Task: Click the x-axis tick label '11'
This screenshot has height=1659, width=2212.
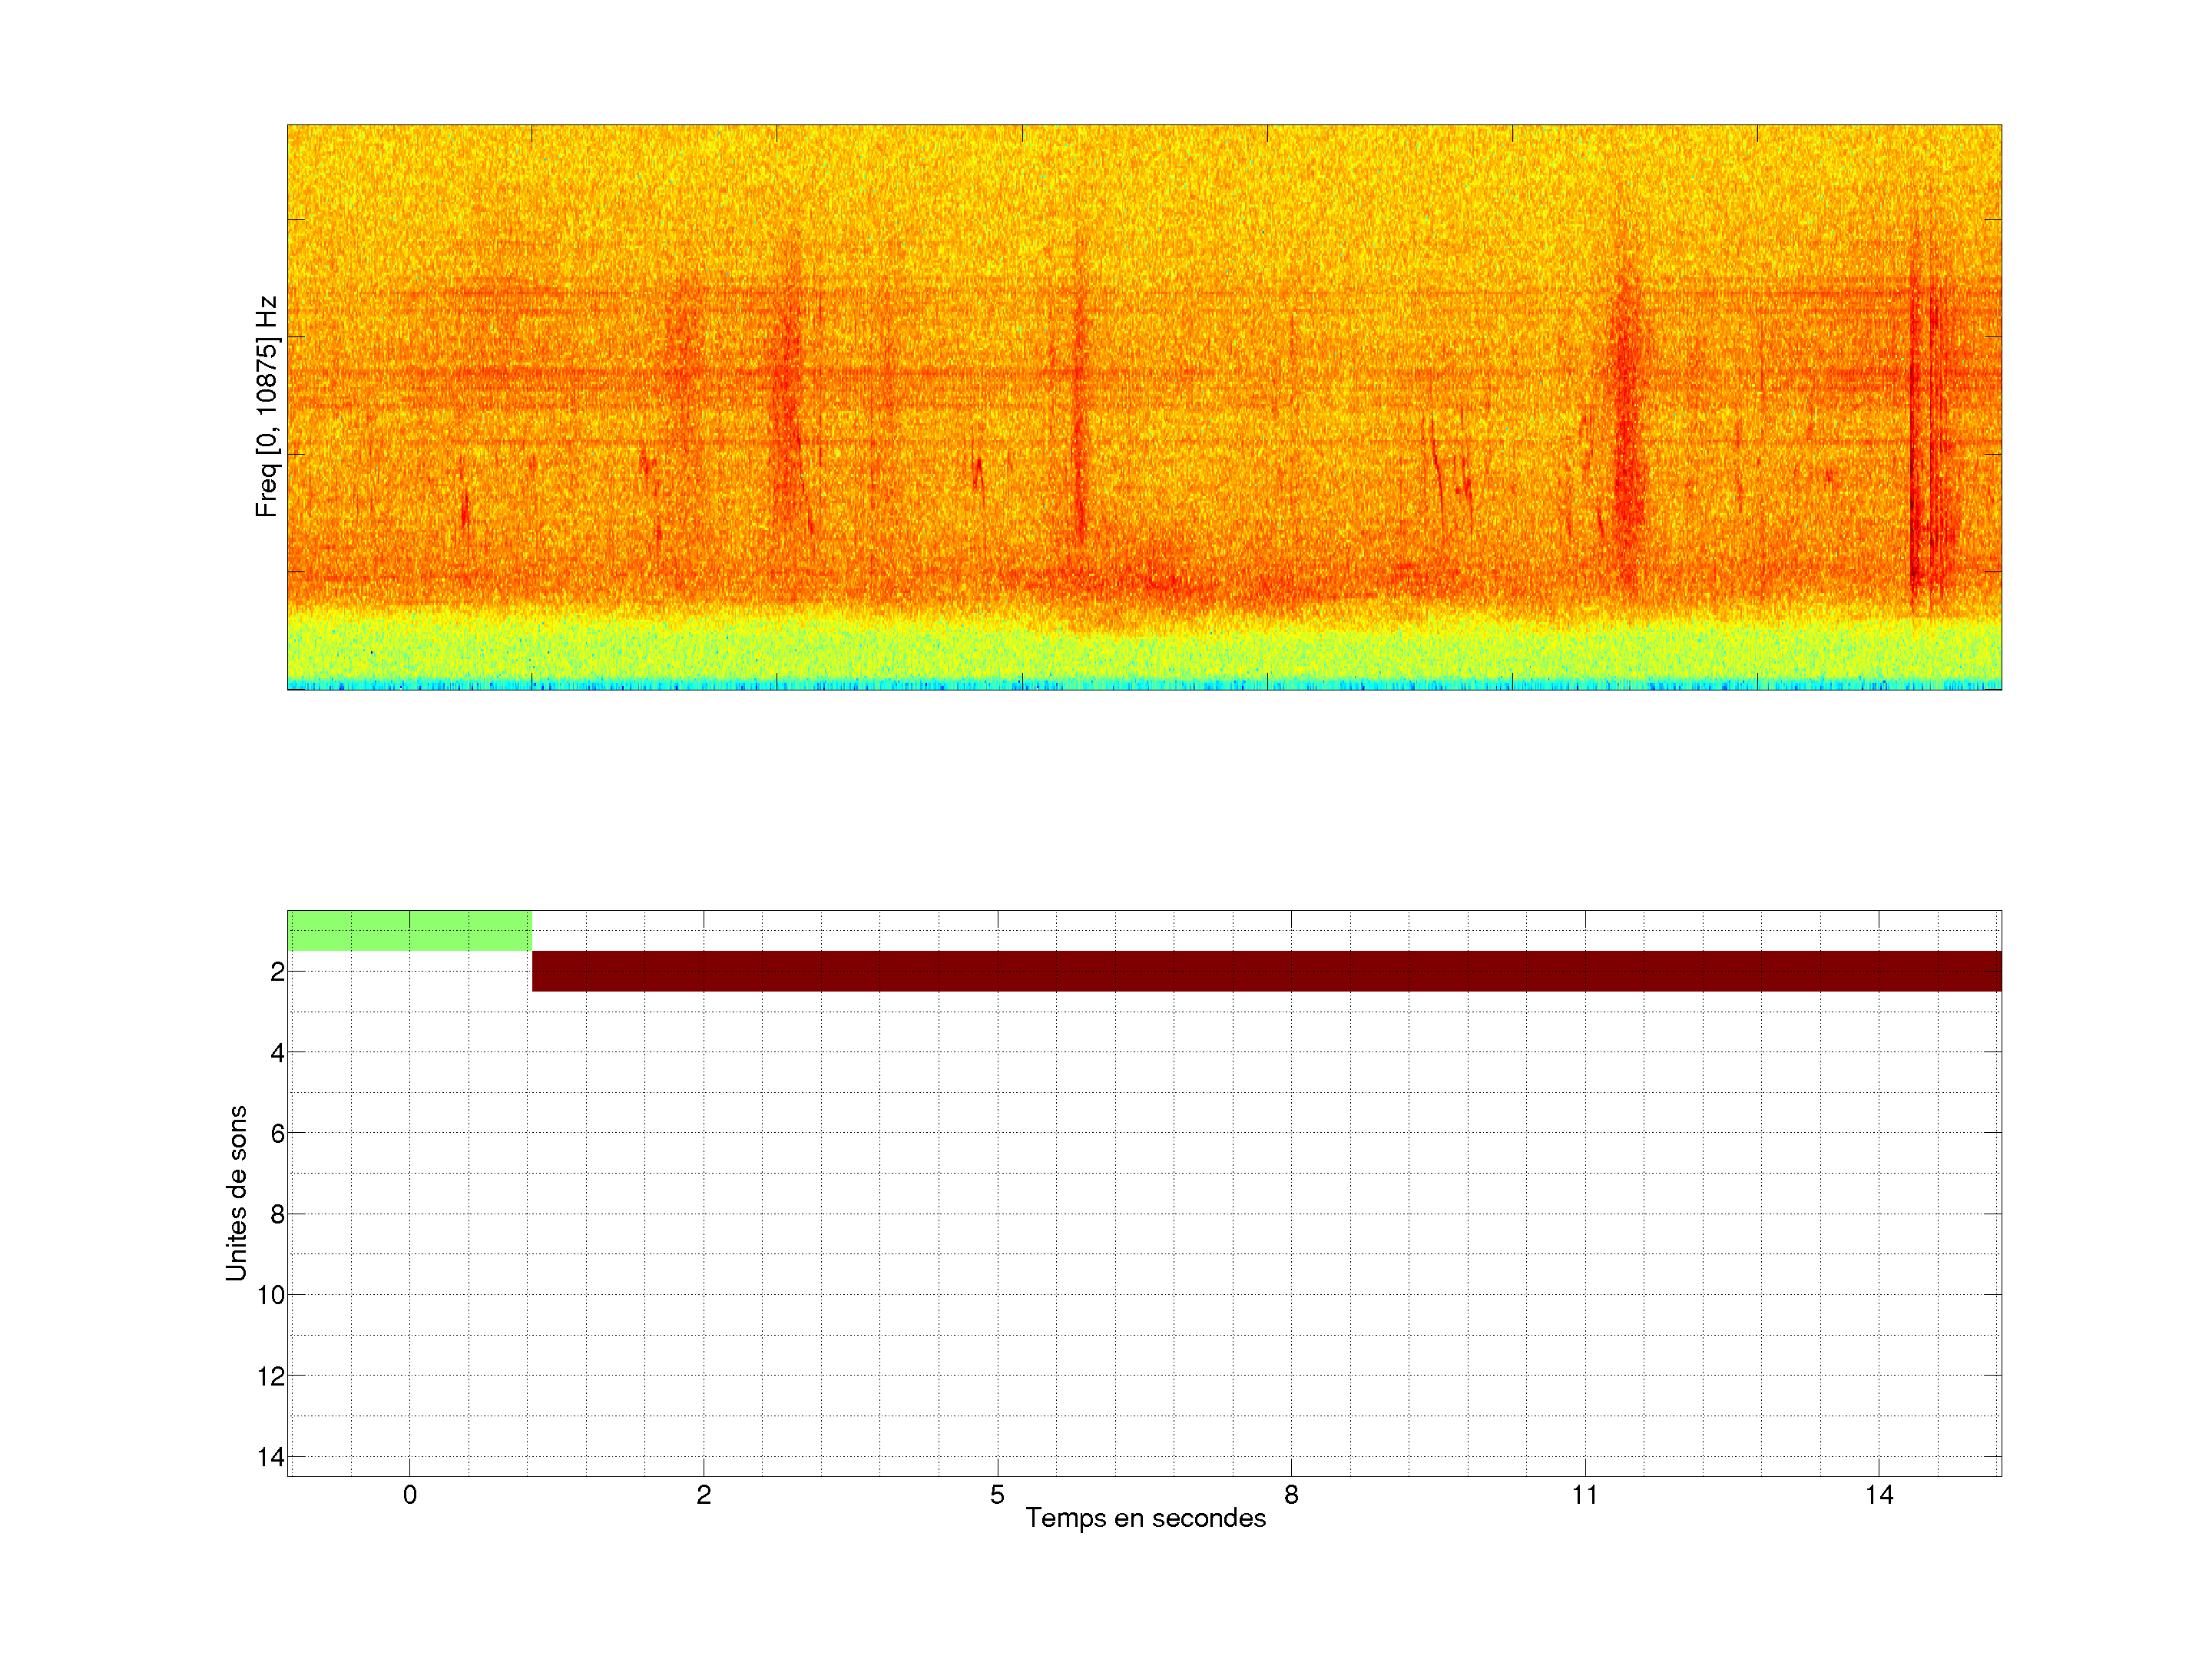Action: [1584, 1495]
